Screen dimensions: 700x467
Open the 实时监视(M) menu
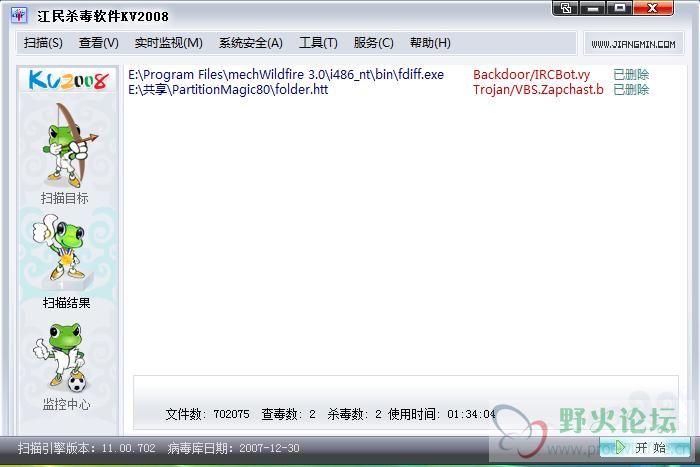pos(168,43)
